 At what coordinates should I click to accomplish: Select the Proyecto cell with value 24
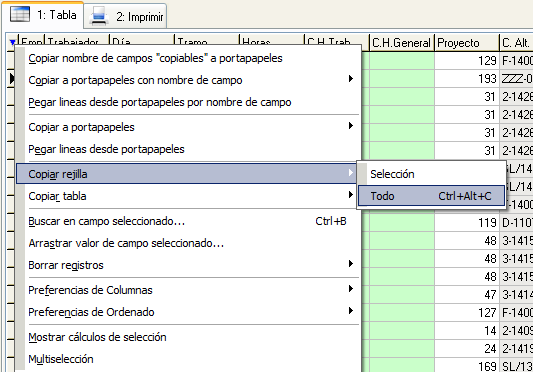(467, 349)
